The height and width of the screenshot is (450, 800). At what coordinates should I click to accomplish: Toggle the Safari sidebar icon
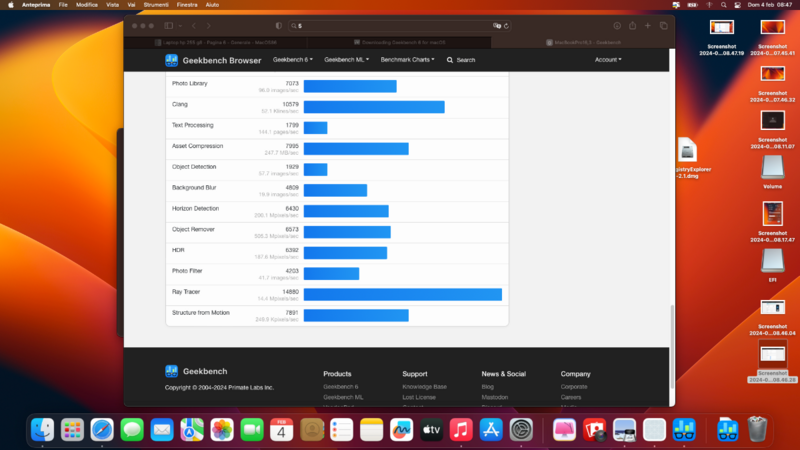(168, 26)
